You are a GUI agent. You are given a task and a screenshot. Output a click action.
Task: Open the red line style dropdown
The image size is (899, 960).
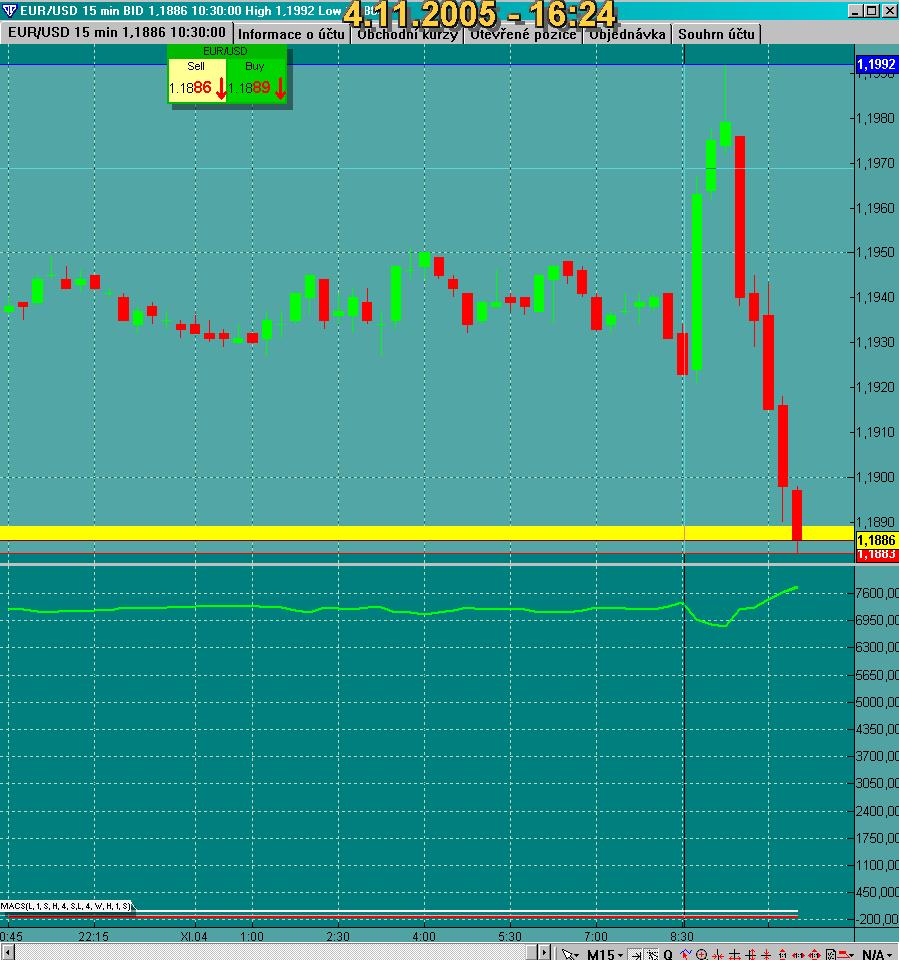tap(846, 954)
